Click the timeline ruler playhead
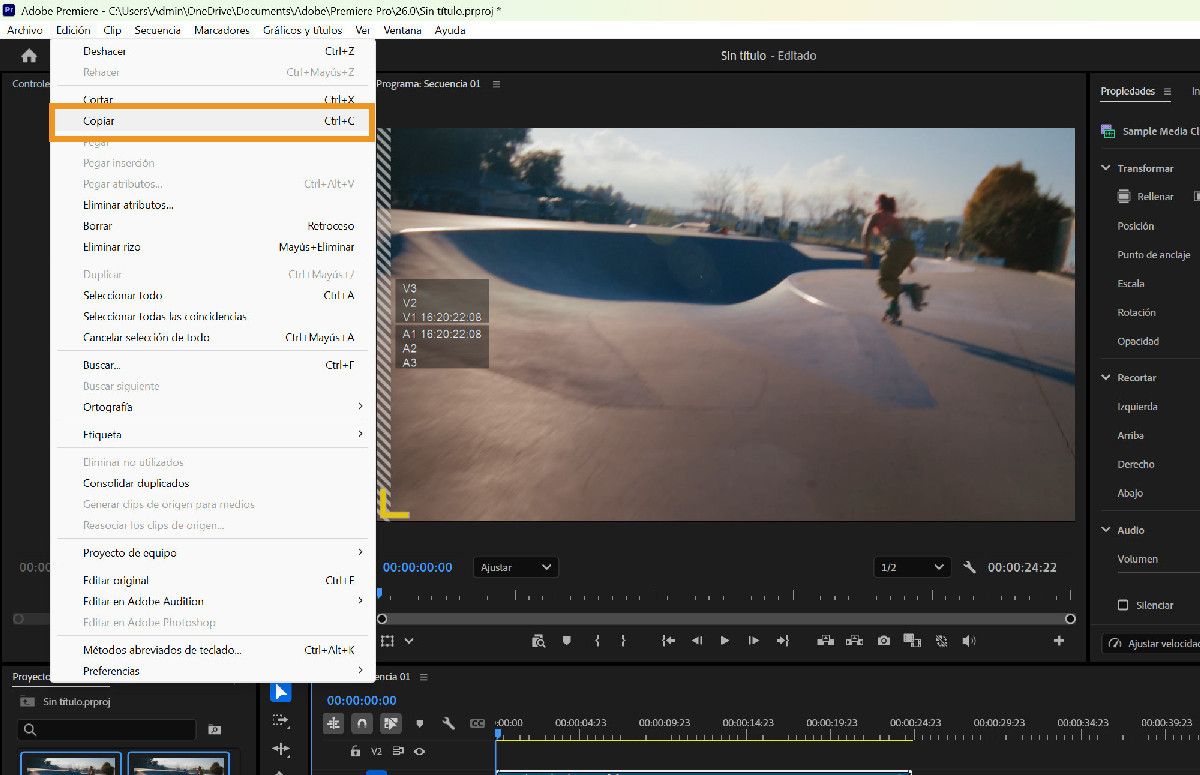The width and height of the screenshot is (1200, 775). (x=498, y=734)
